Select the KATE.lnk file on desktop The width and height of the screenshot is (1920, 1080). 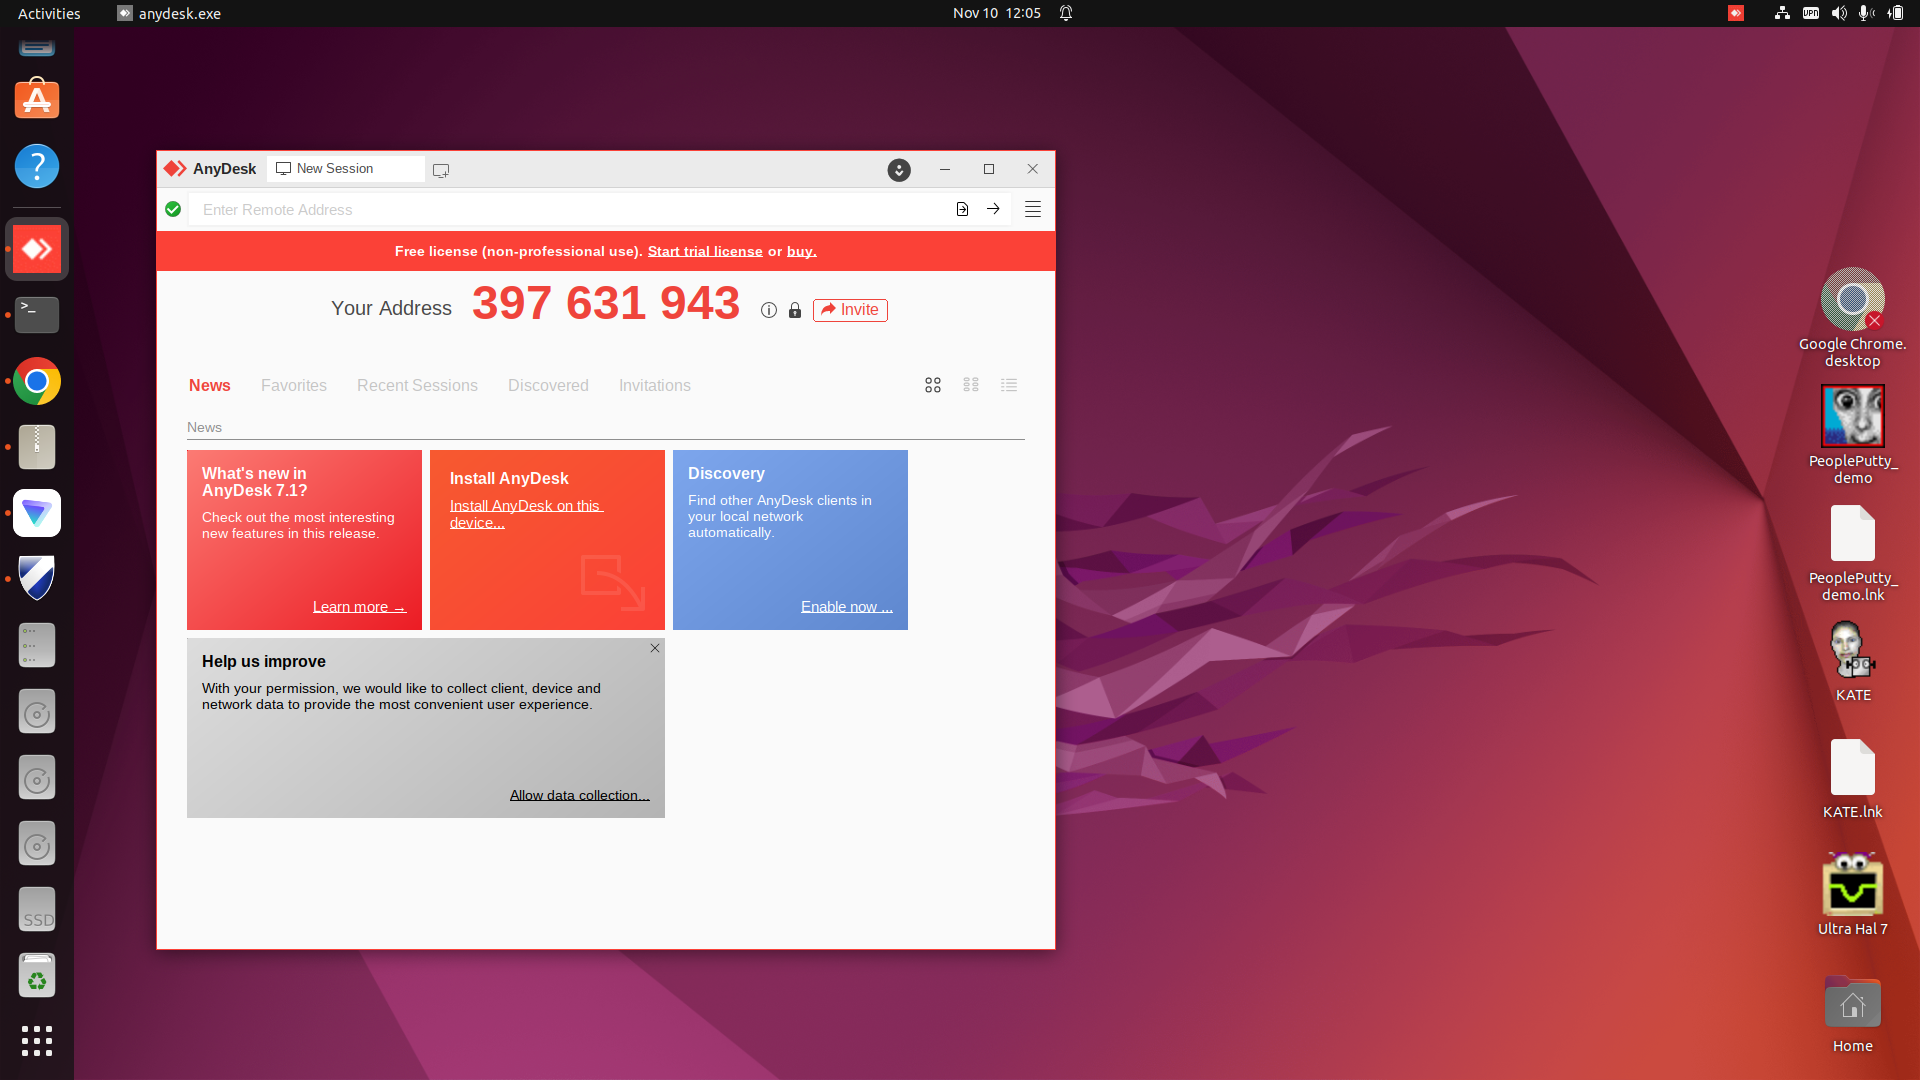tap(1853, 778)
